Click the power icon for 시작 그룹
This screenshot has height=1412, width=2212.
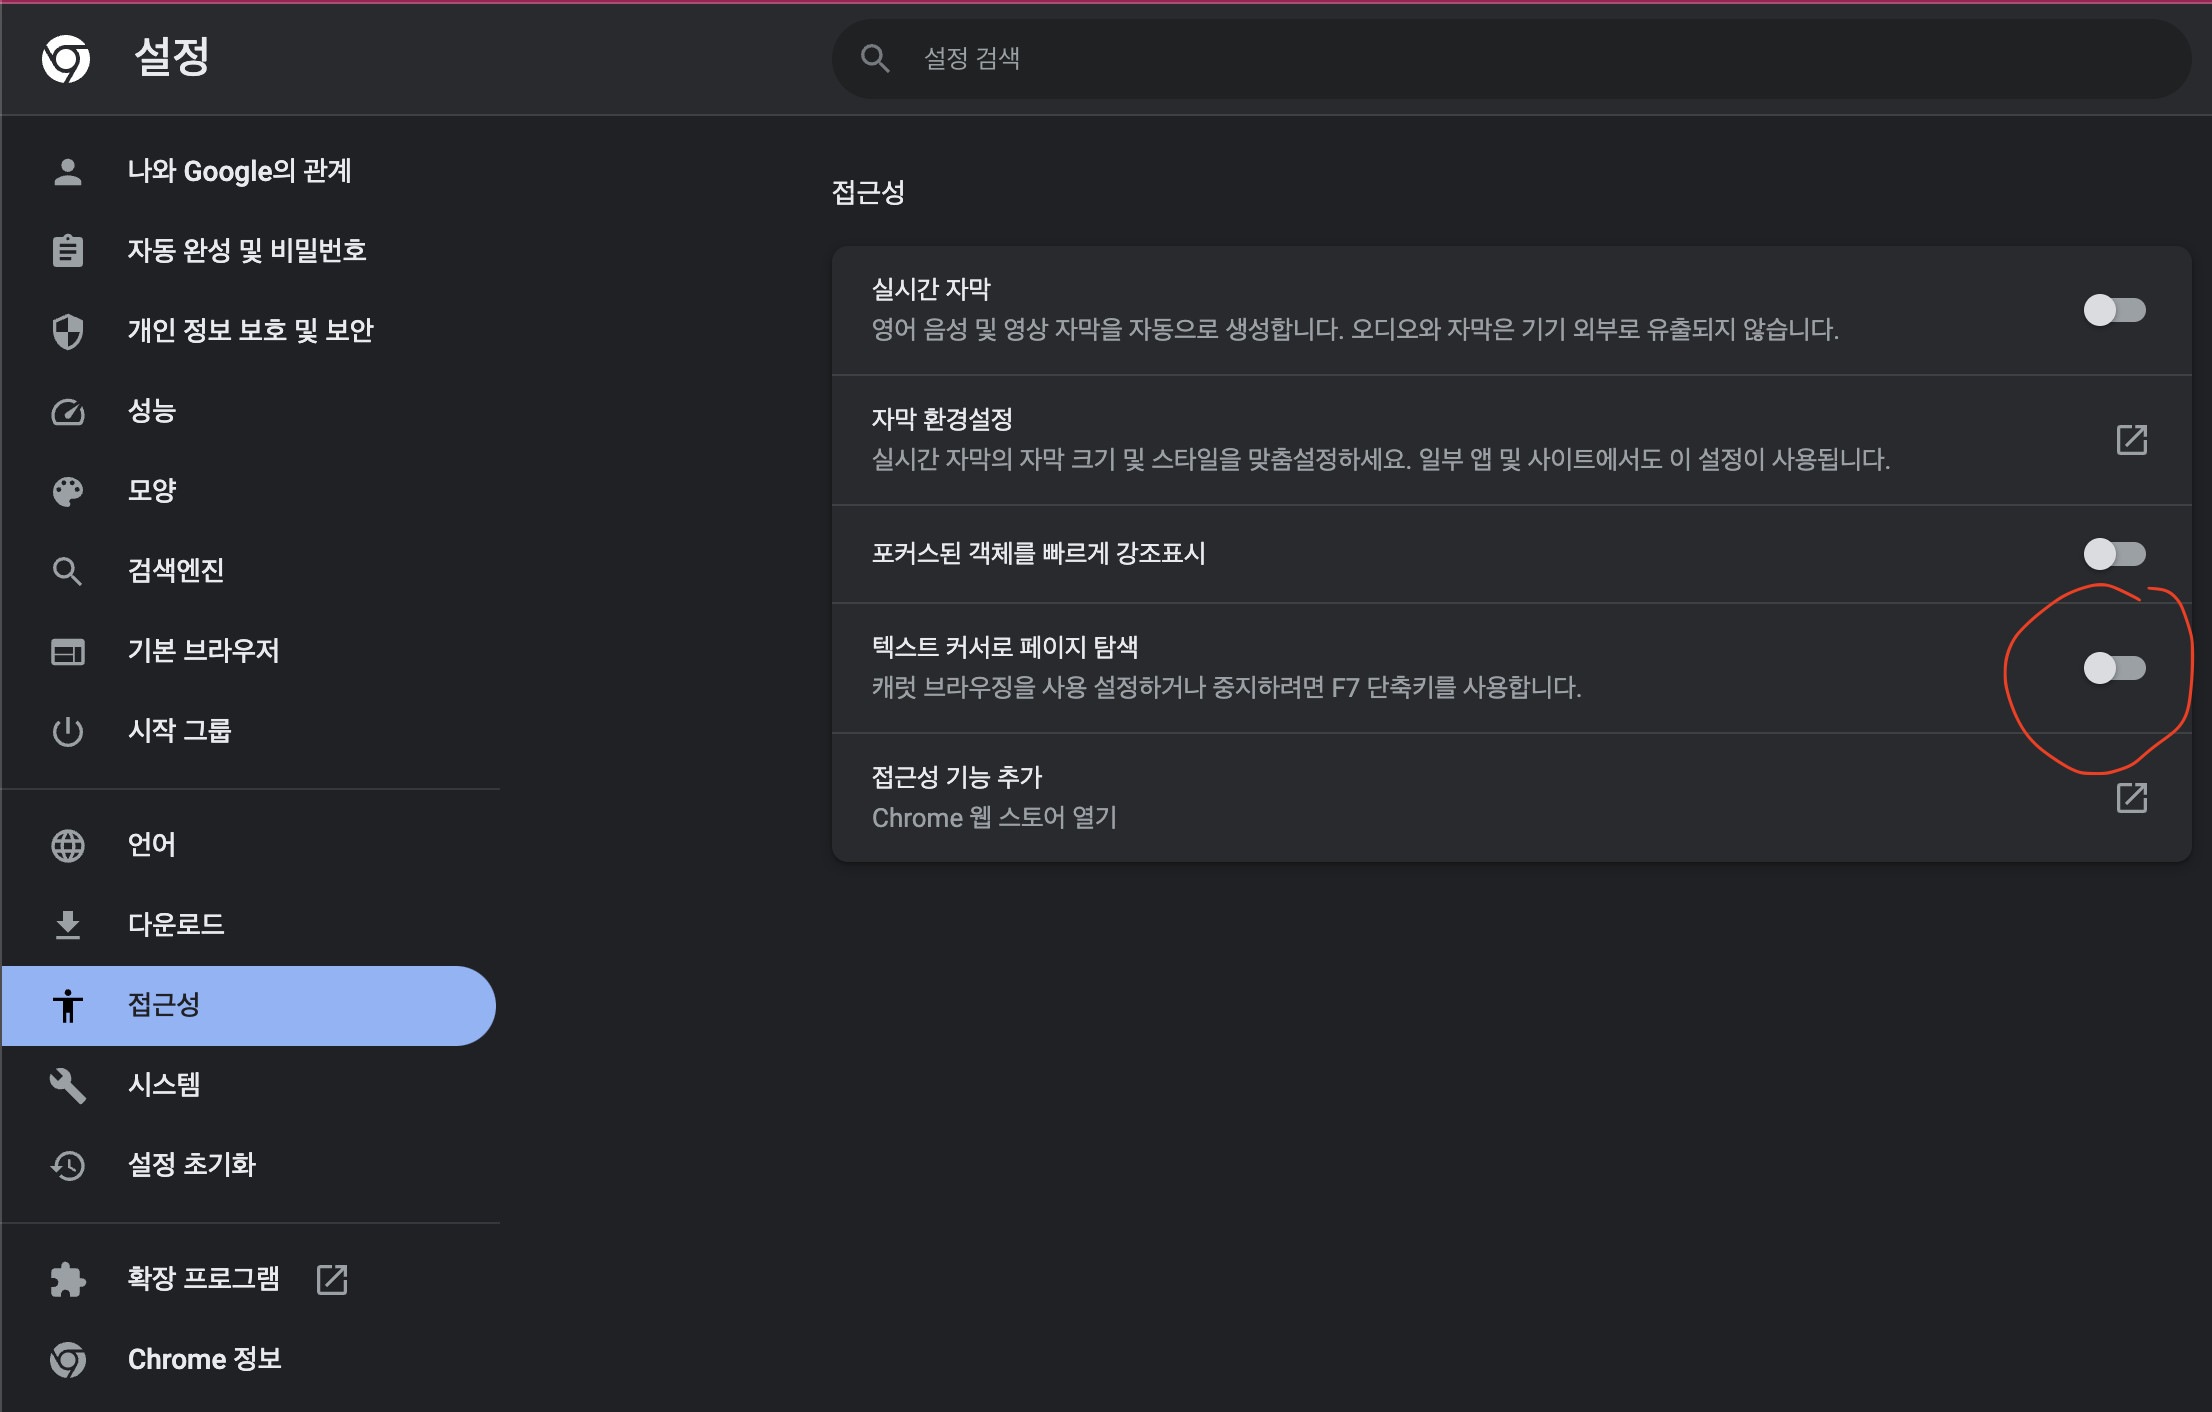[67, 731]
